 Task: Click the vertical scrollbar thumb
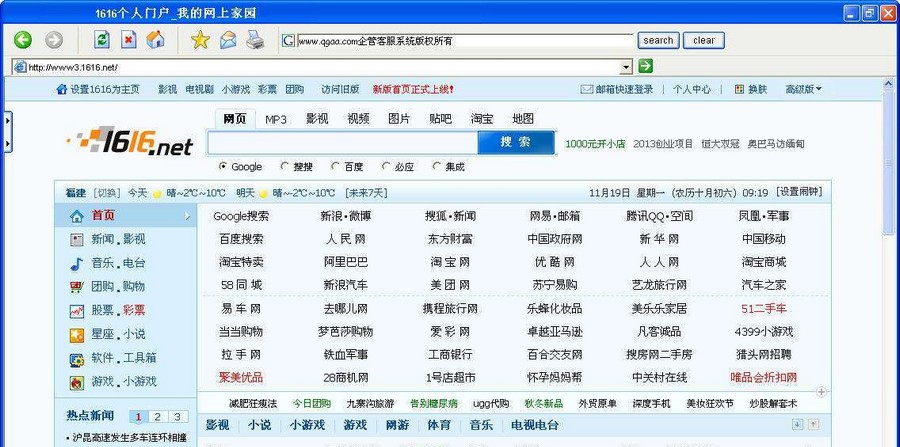pos(889,163)
